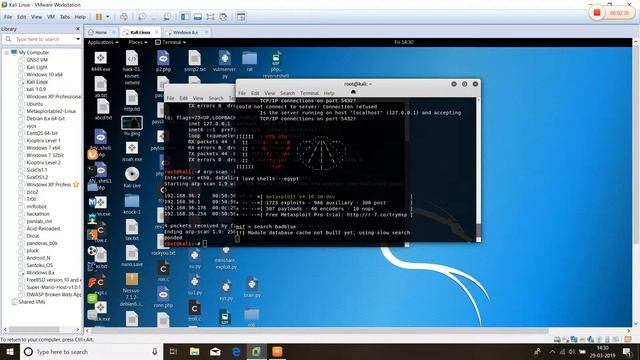Image resolution: width=640 pixels, height=360 pixels.
Task: Open the http.txt desktop file
Action: point(131,101)
